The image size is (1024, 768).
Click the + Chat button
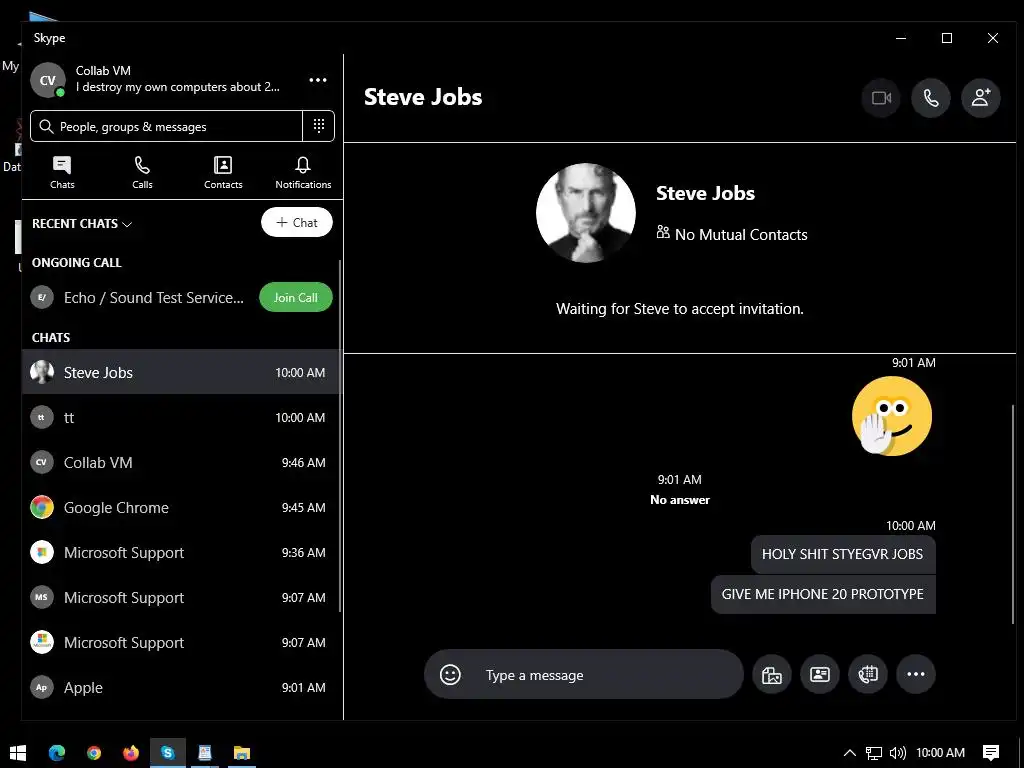click(x=296, y=223)
